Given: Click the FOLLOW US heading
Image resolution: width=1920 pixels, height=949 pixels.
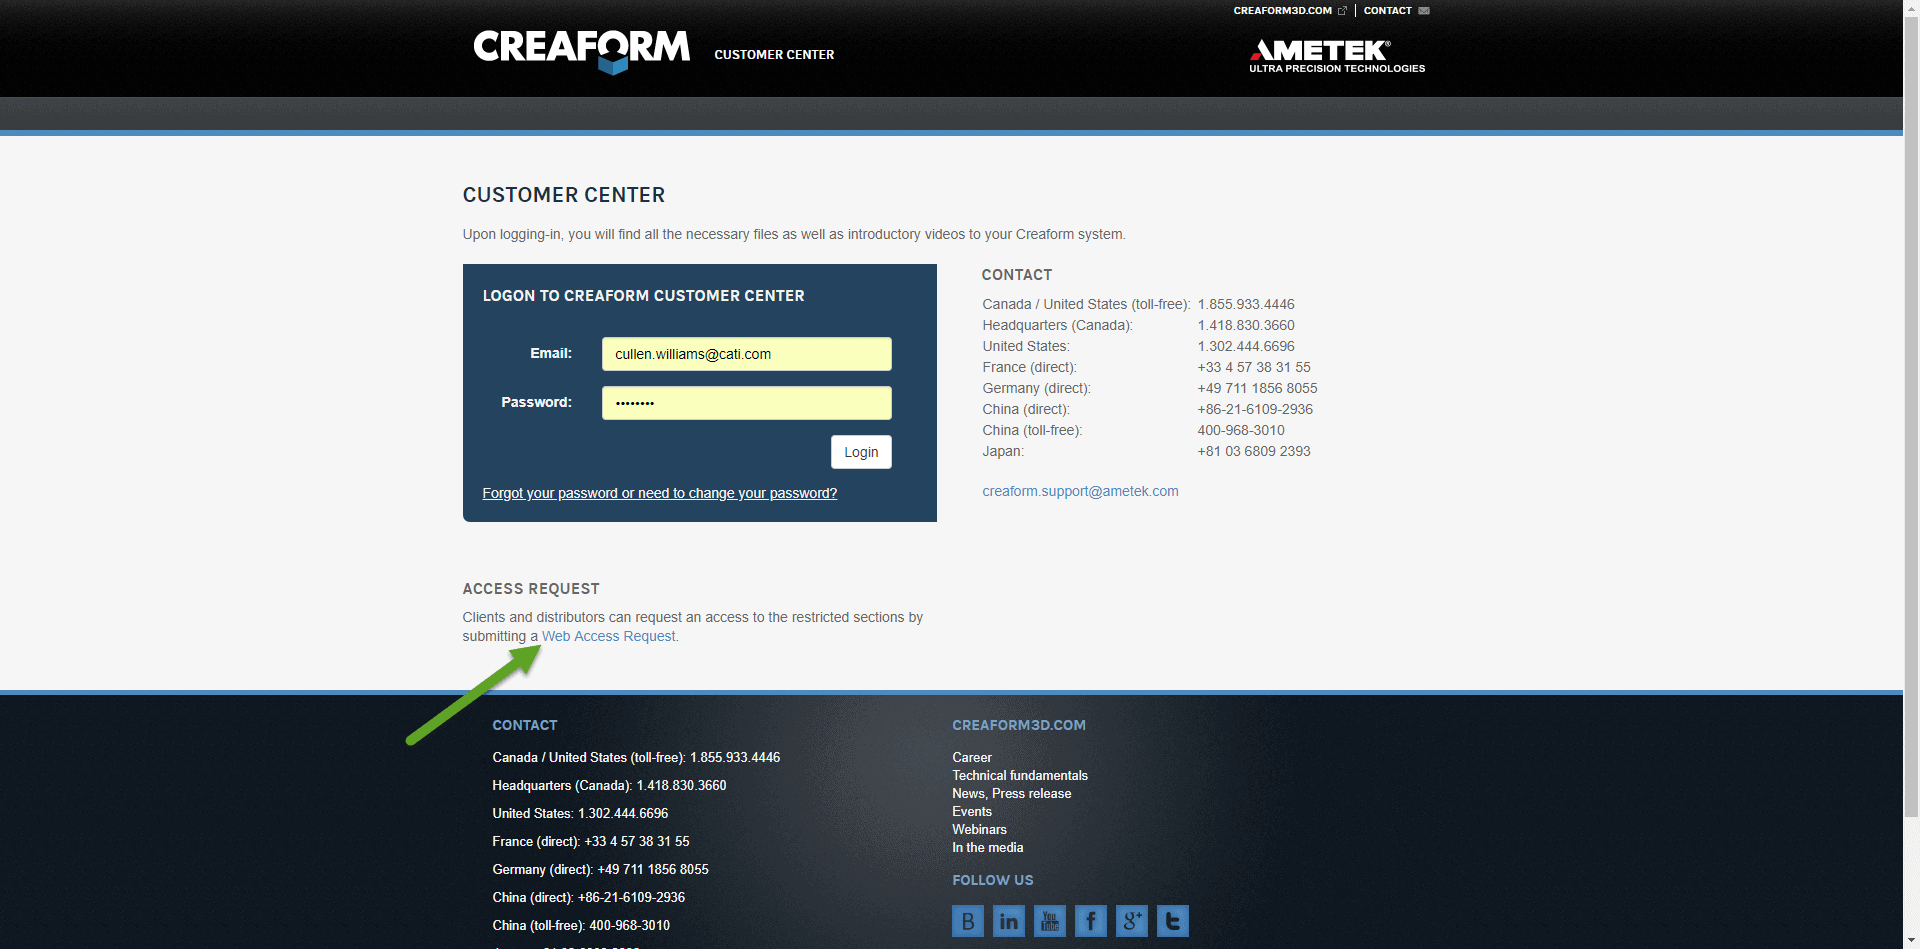Looking at the screenshot, I should click(x=993, y=880).
